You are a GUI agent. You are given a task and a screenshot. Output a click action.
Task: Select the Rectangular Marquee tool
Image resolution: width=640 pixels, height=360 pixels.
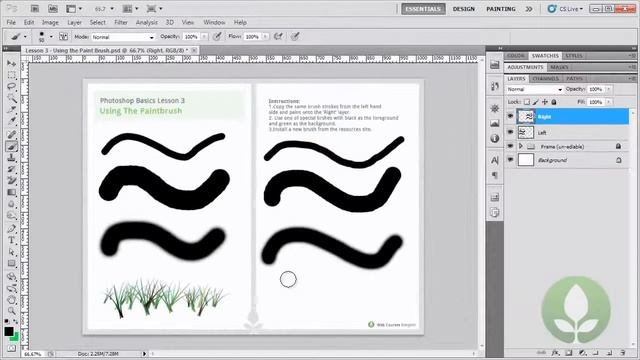tap(11, 76)
